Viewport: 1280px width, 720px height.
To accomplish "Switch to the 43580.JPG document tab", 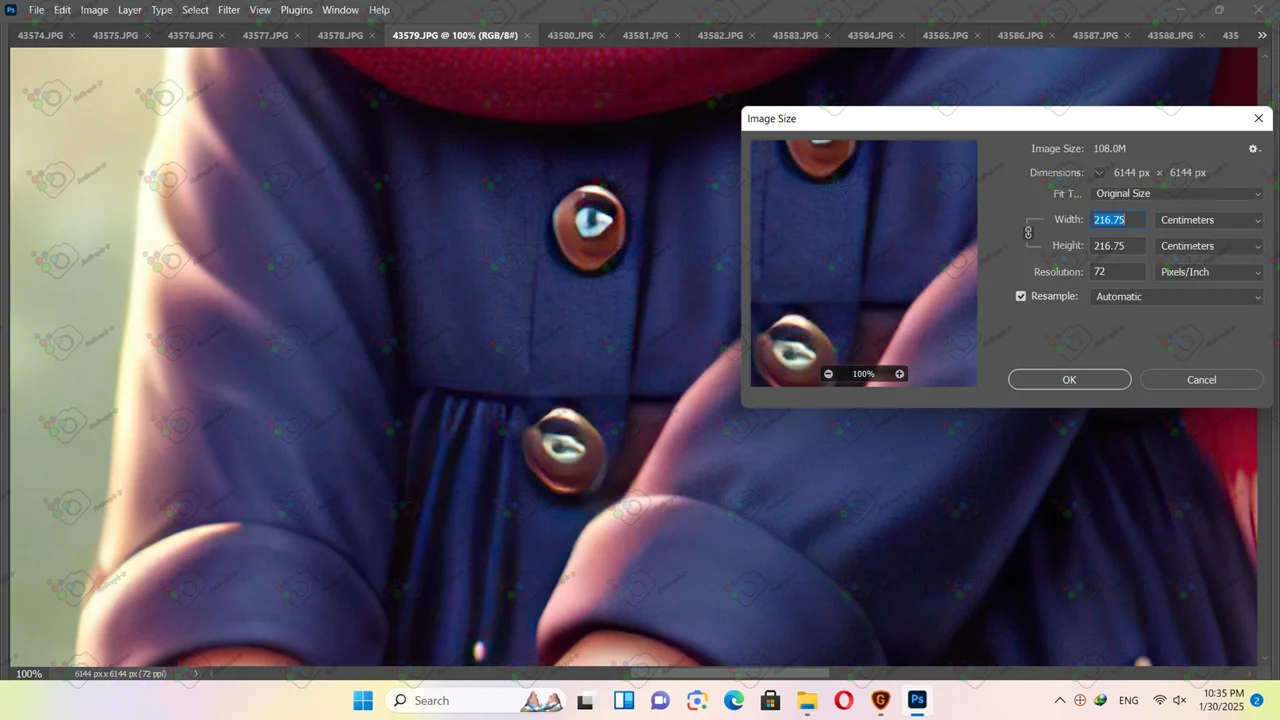I will (x=570, y=36).
